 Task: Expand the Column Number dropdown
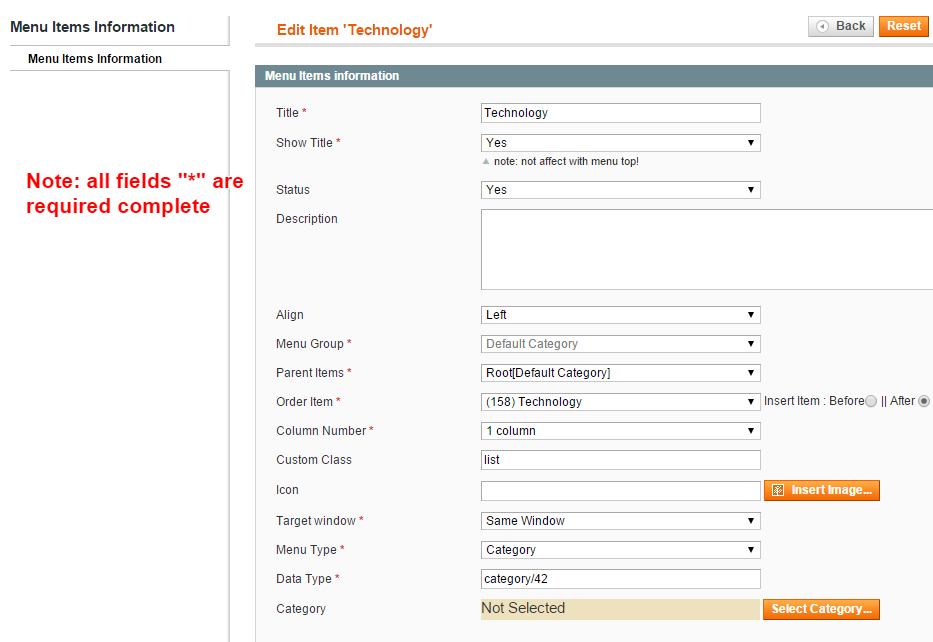(x=621, y=431)
